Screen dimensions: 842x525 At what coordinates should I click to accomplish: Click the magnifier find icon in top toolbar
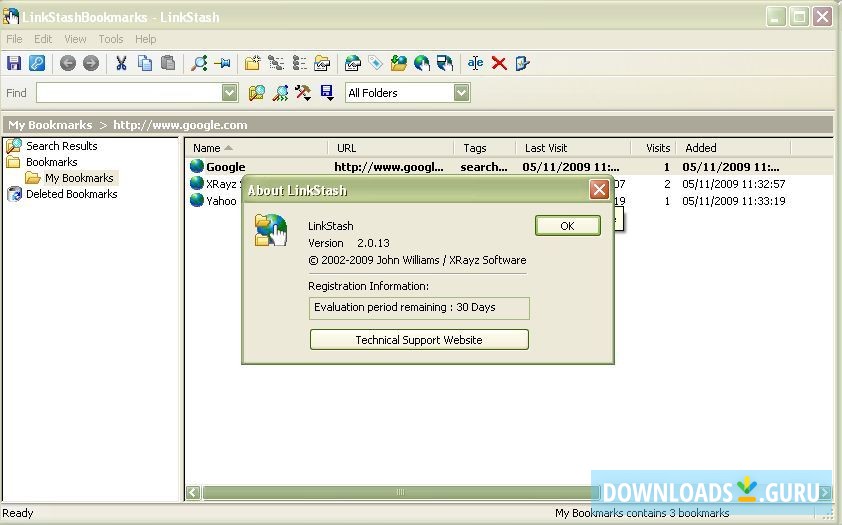click(199, 63)
